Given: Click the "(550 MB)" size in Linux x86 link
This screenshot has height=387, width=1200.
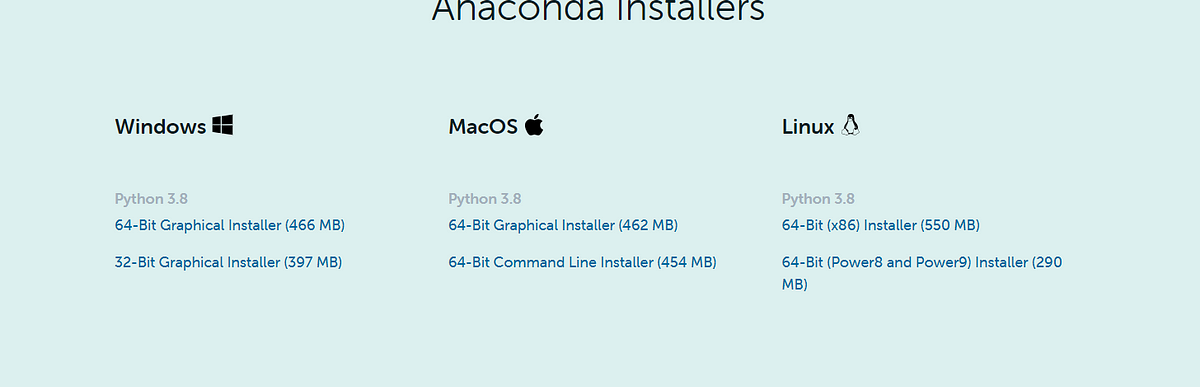Looking at the screenshot, I should click(950, 225).
